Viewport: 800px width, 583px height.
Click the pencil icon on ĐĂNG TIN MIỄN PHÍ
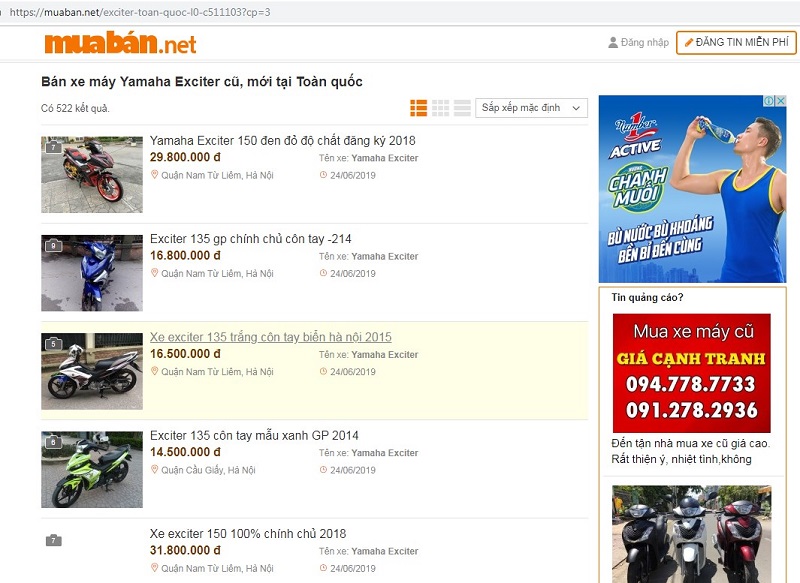click(x=689, y=43)
